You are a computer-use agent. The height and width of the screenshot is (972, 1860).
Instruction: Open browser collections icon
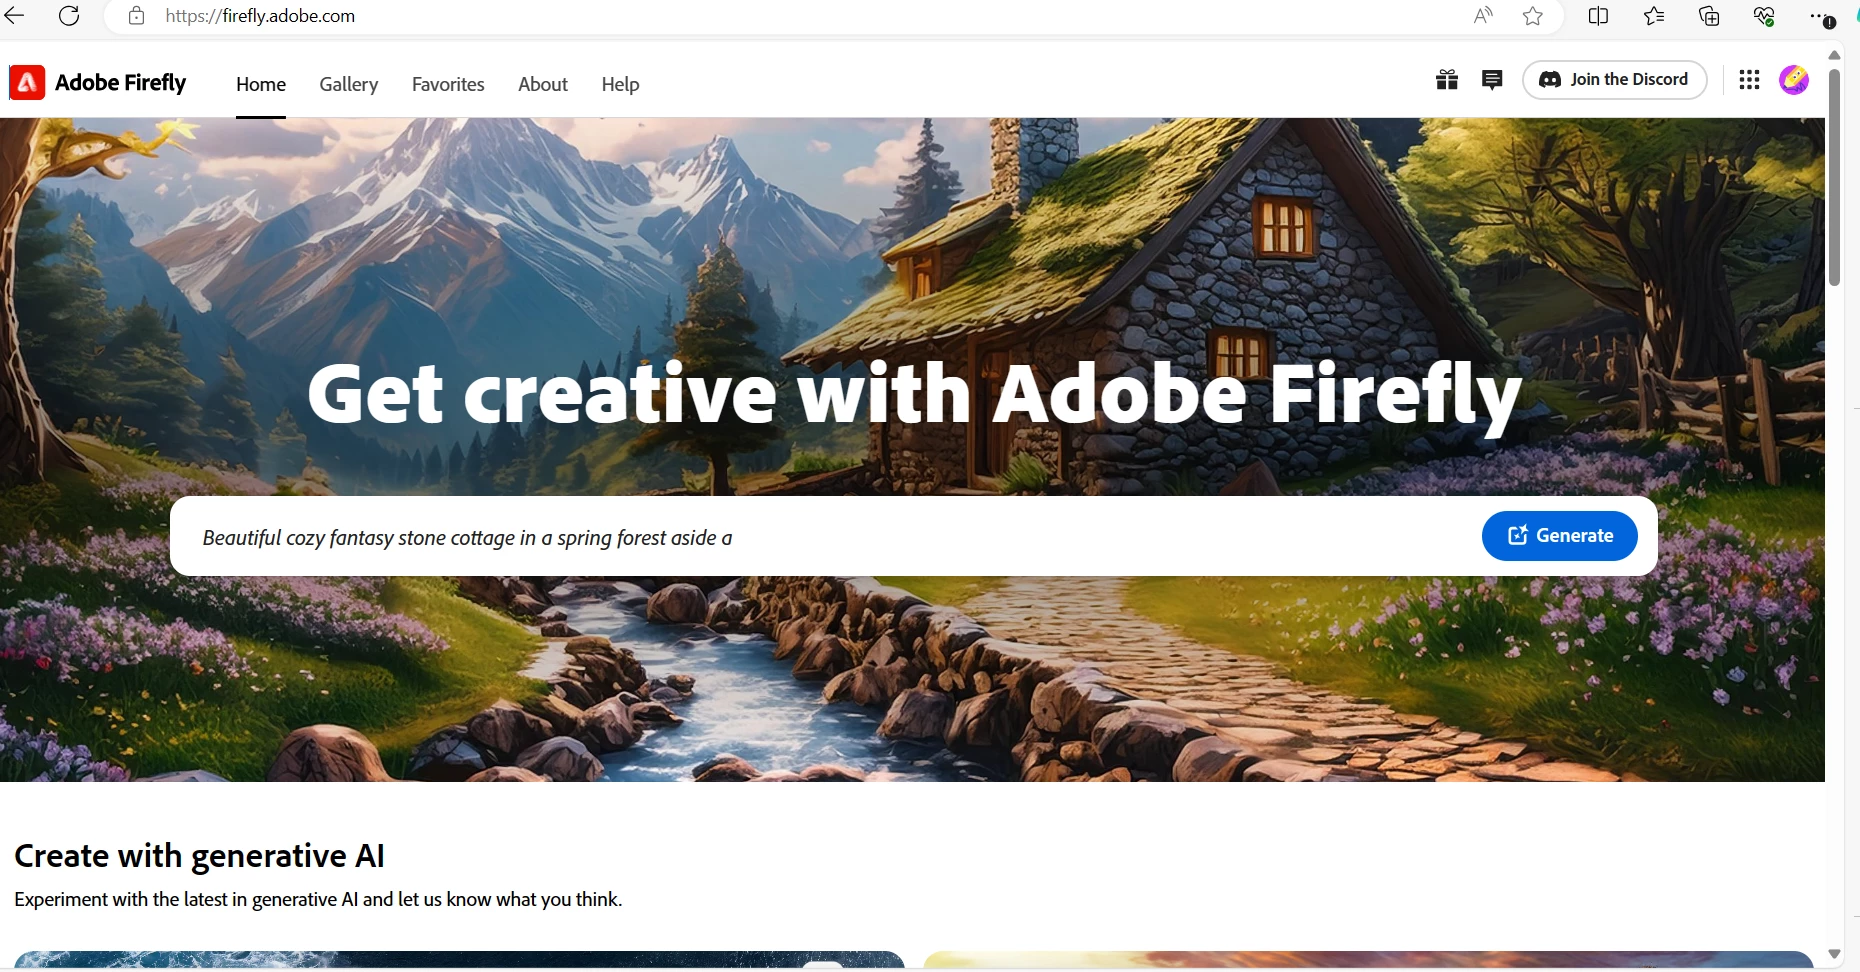[x=1709, y=16]
